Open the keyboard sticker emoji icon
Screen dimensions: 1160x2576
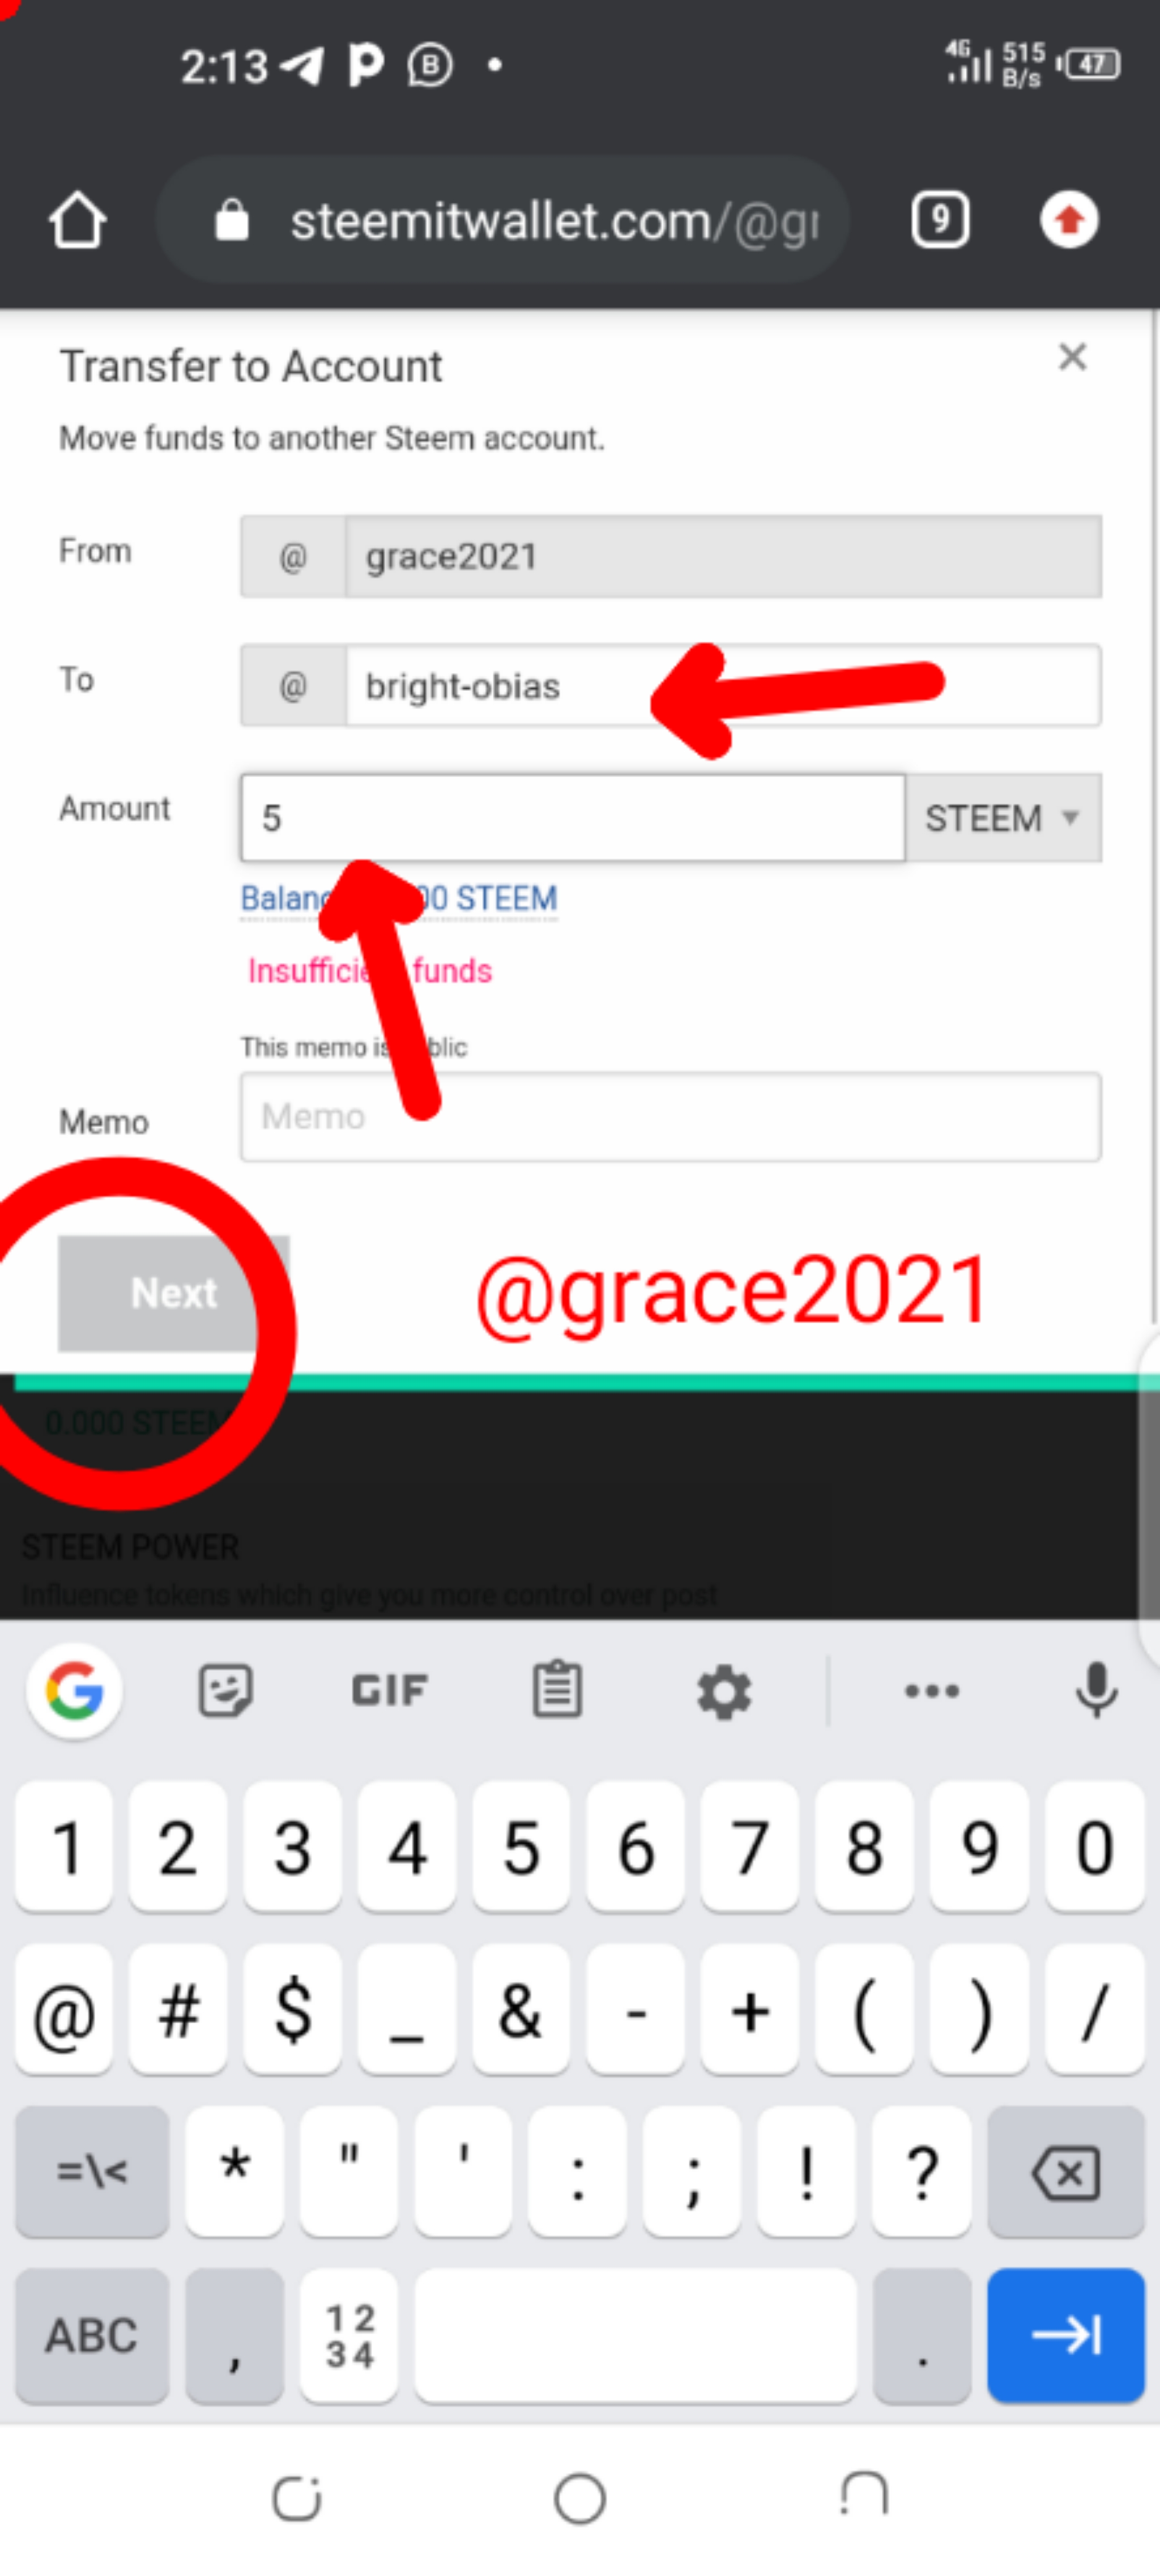point(225,1691)
